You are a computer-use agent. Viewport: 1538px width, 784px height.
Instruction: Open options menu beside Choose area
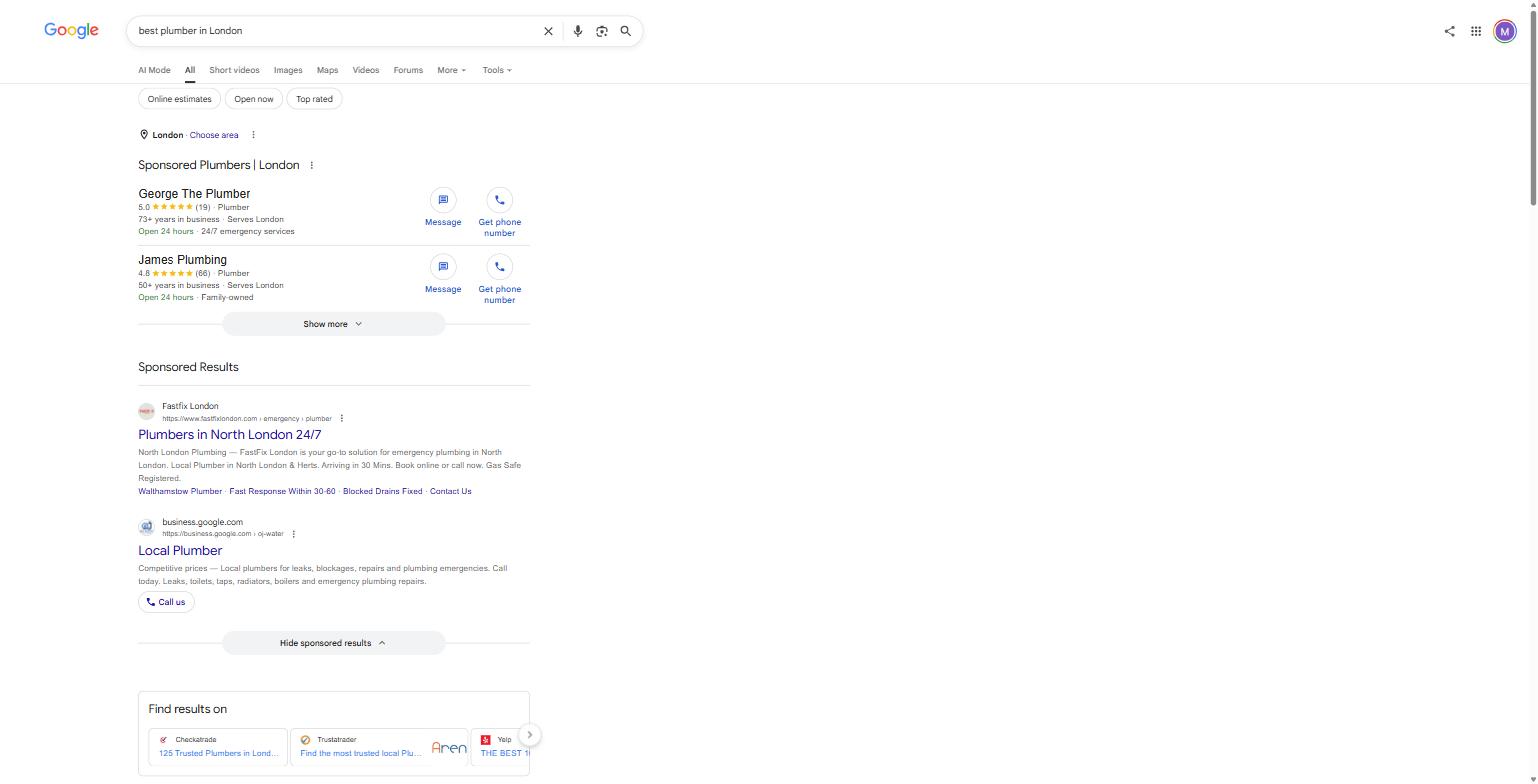[253, 135]
